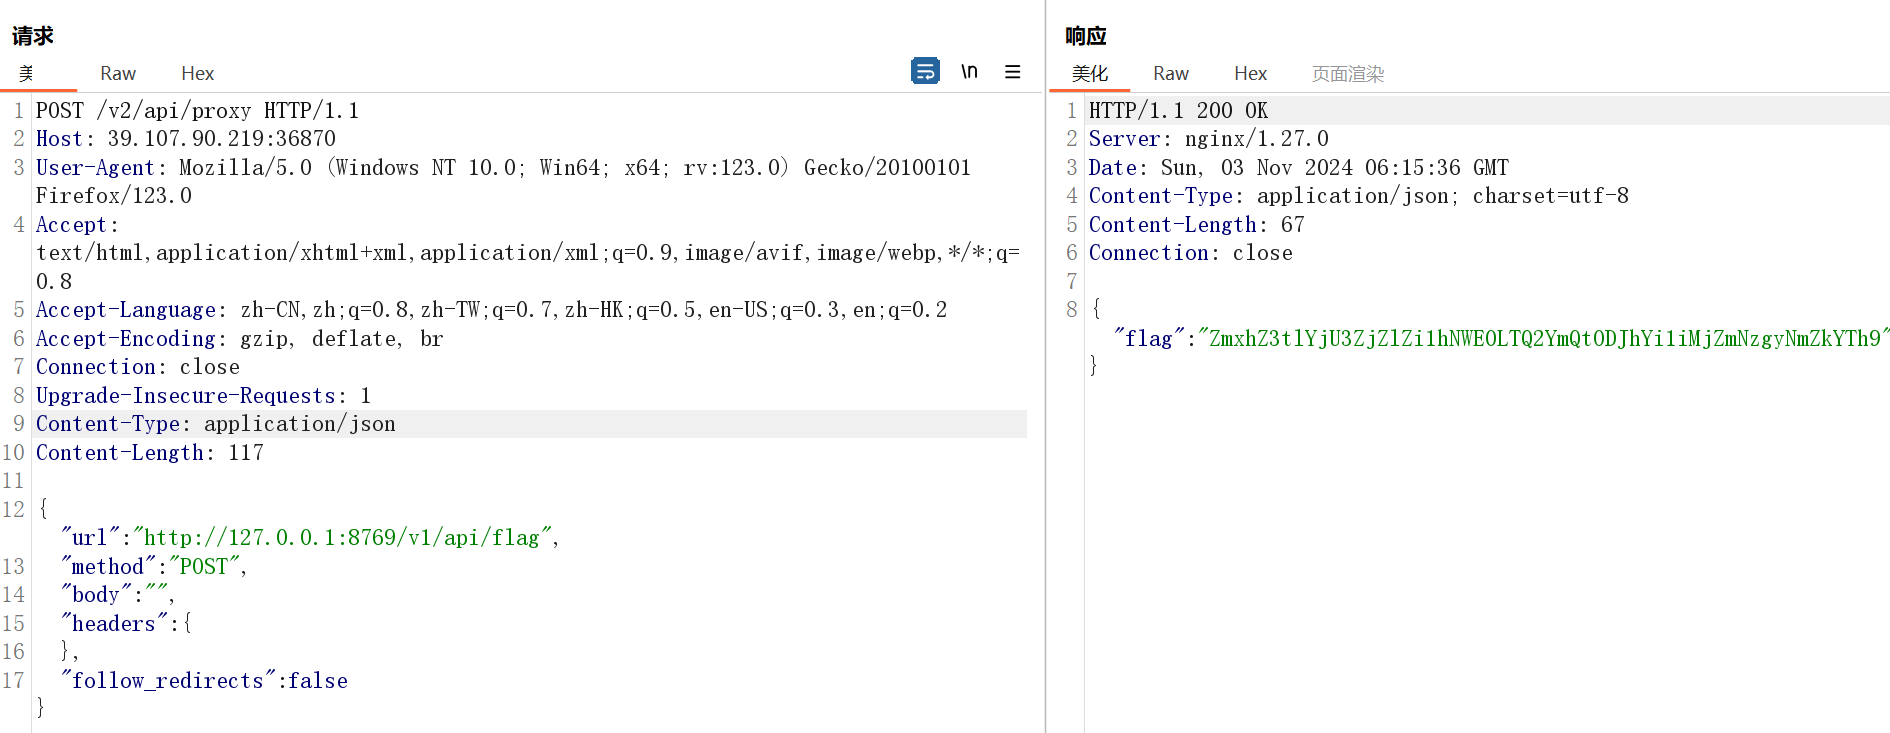The width and height of the screenshot is (1890, 733).
Task: Click the Host header value 39.107.90.219:36870
Action: click(222, 139)
